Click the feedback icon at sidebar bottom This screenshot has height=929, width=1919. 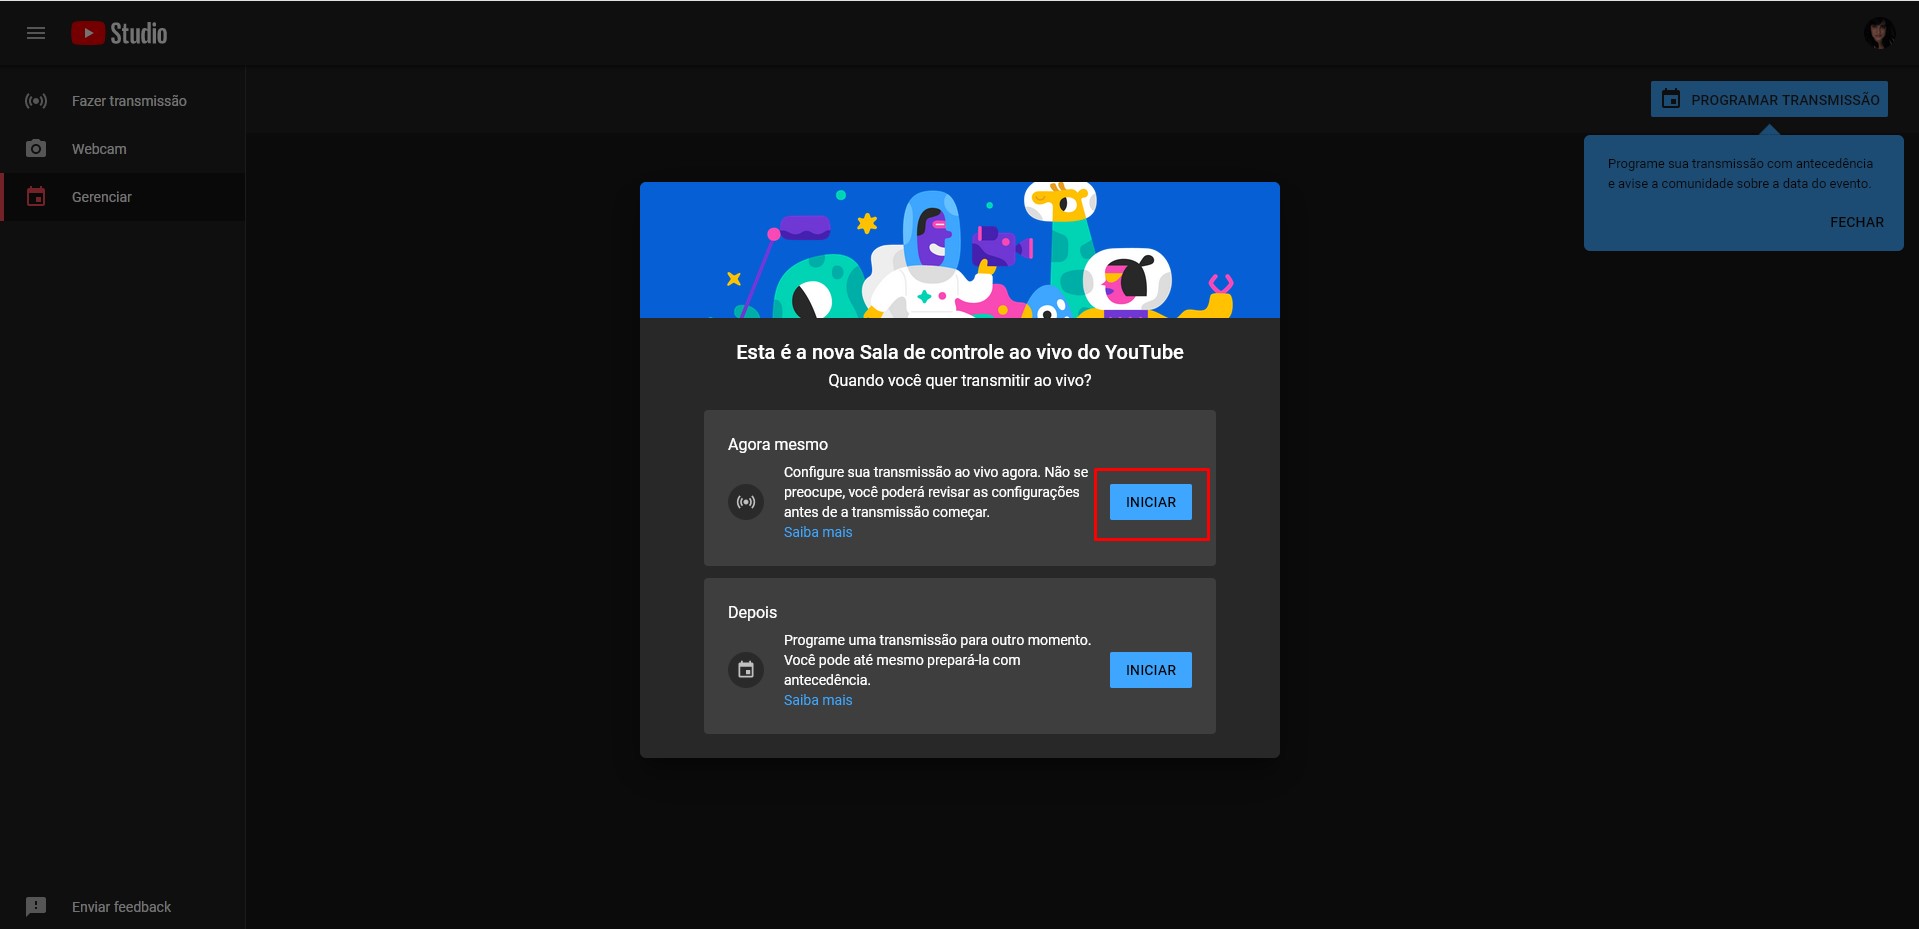(36, 907)
